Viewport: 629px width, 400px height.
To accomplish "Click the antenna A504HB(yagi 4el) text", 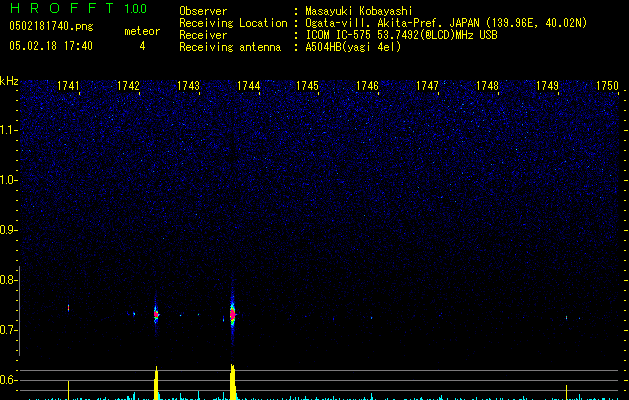I will [353, 47].
